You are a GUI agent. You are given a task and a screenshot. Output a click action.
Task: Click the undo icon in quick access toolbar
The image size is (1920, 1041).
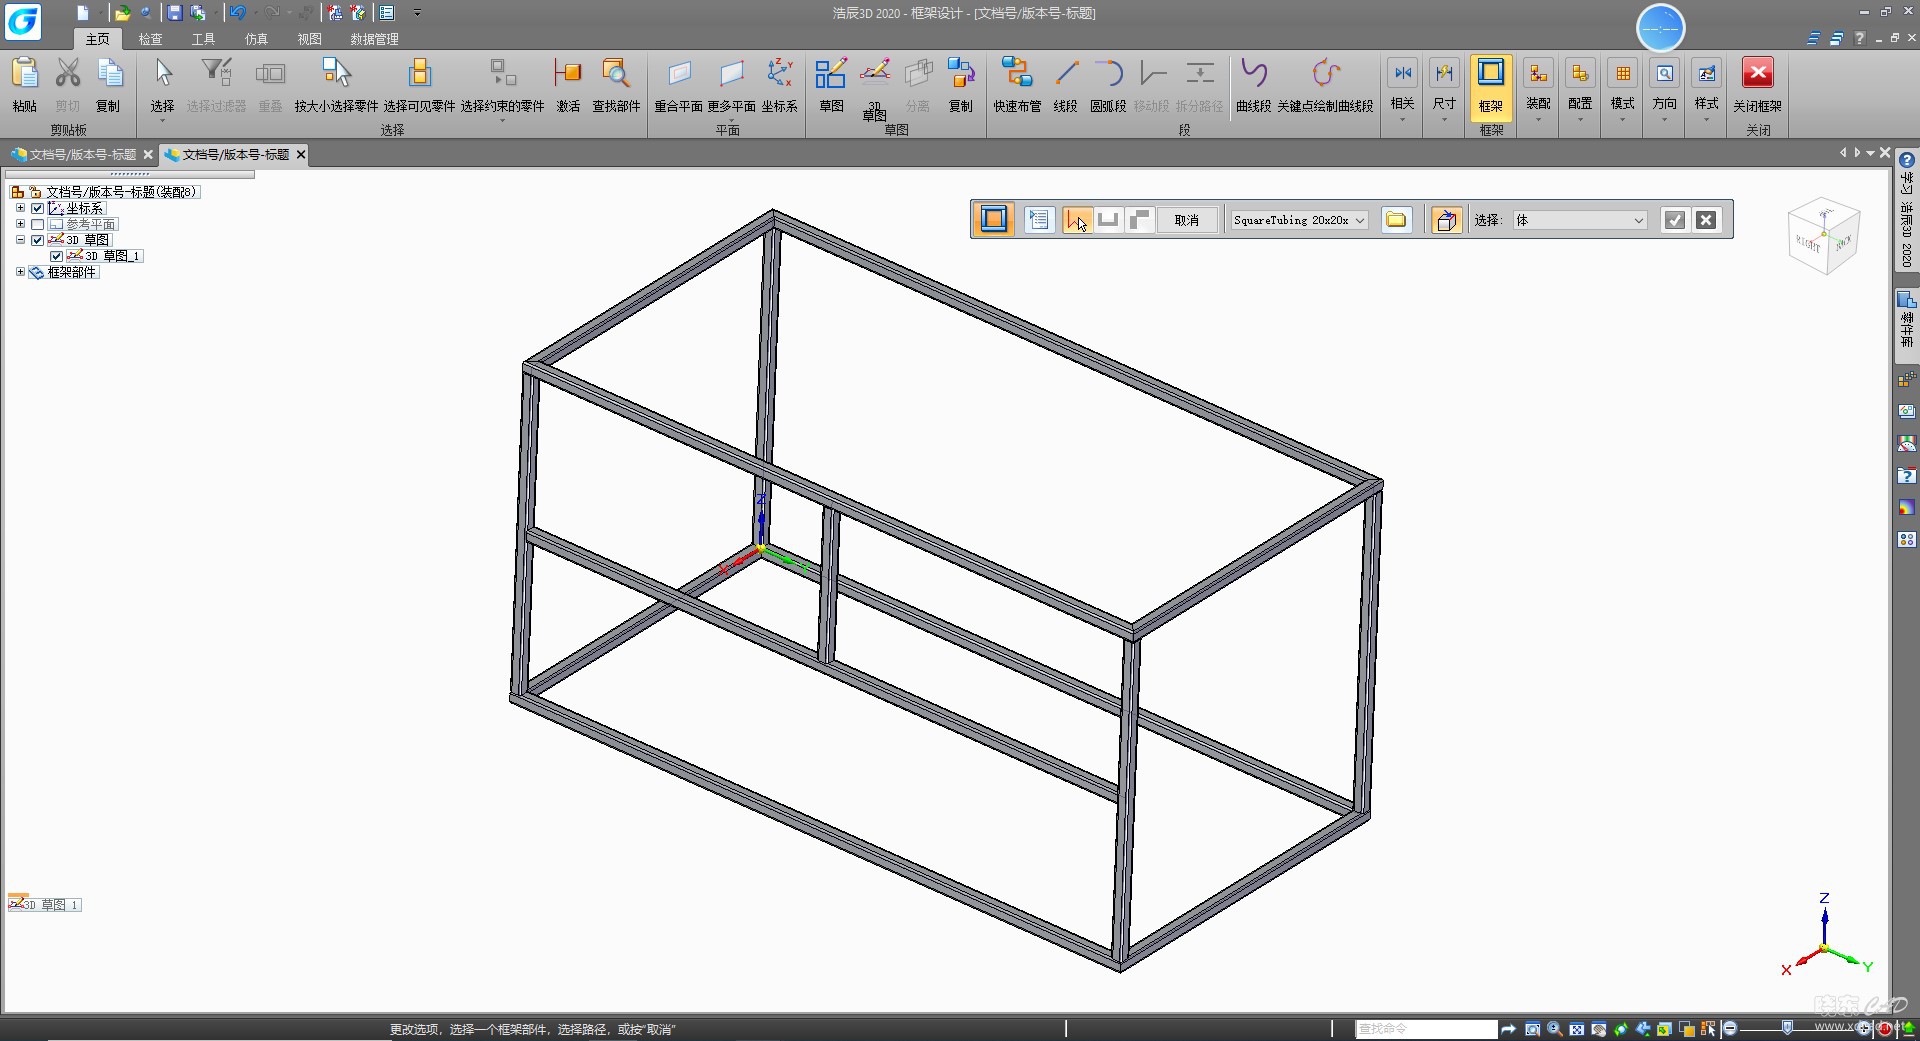pos(237,13)
